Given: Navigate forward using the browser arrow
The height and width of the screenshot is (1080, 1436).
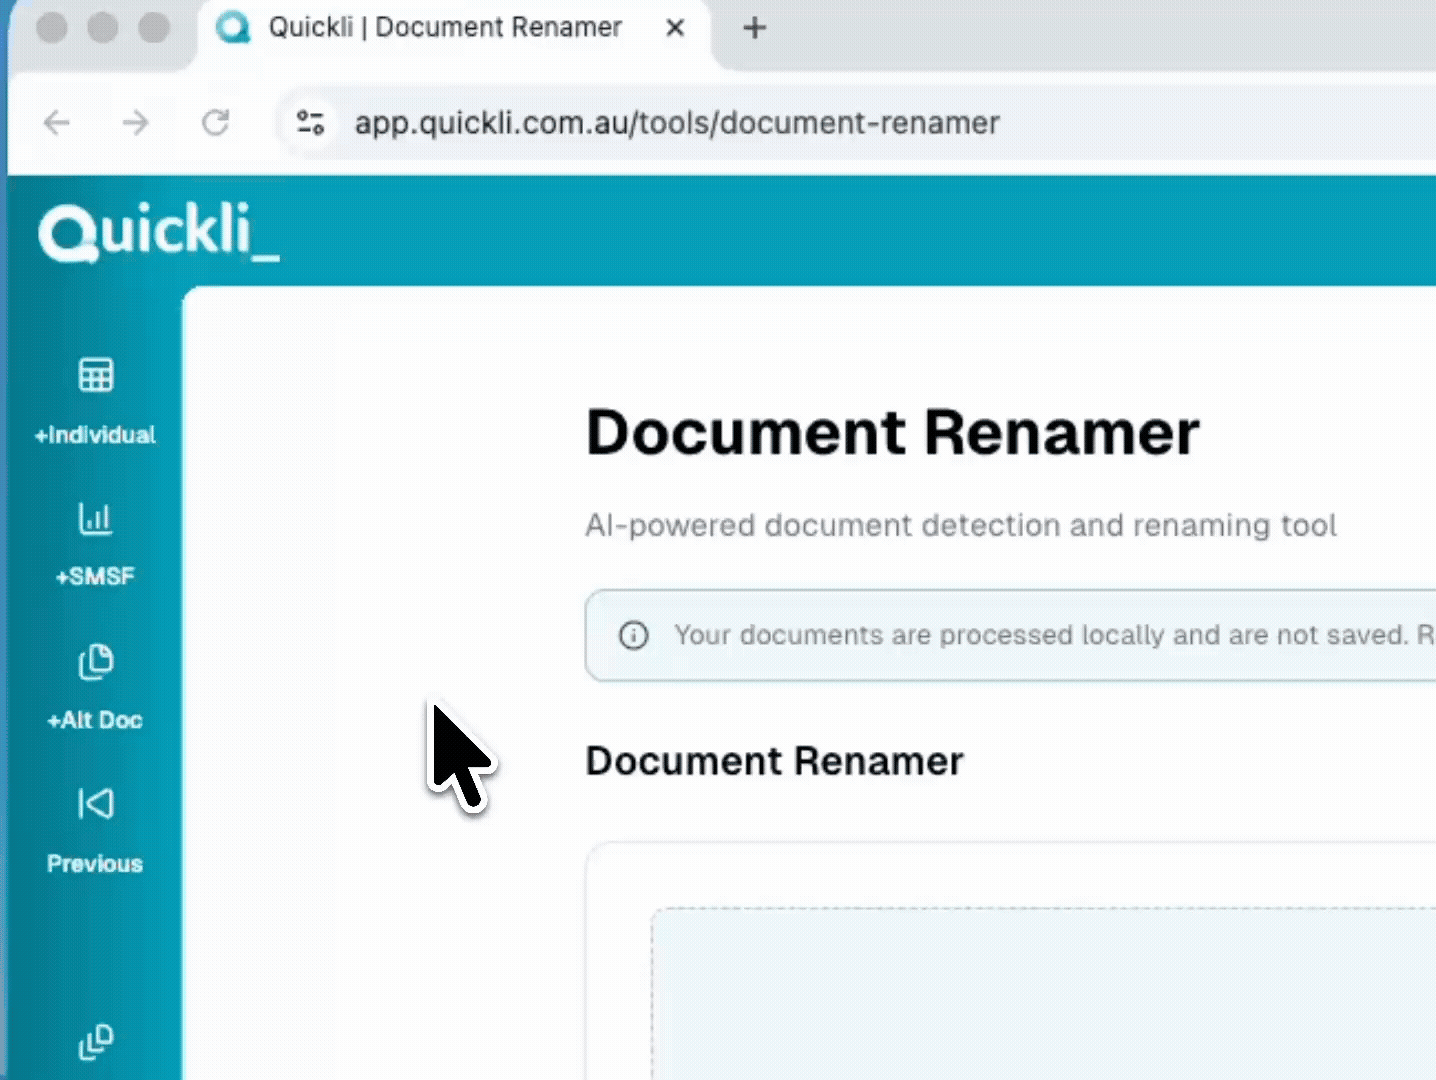Looking at the screenshot, I should click(136, 122).
